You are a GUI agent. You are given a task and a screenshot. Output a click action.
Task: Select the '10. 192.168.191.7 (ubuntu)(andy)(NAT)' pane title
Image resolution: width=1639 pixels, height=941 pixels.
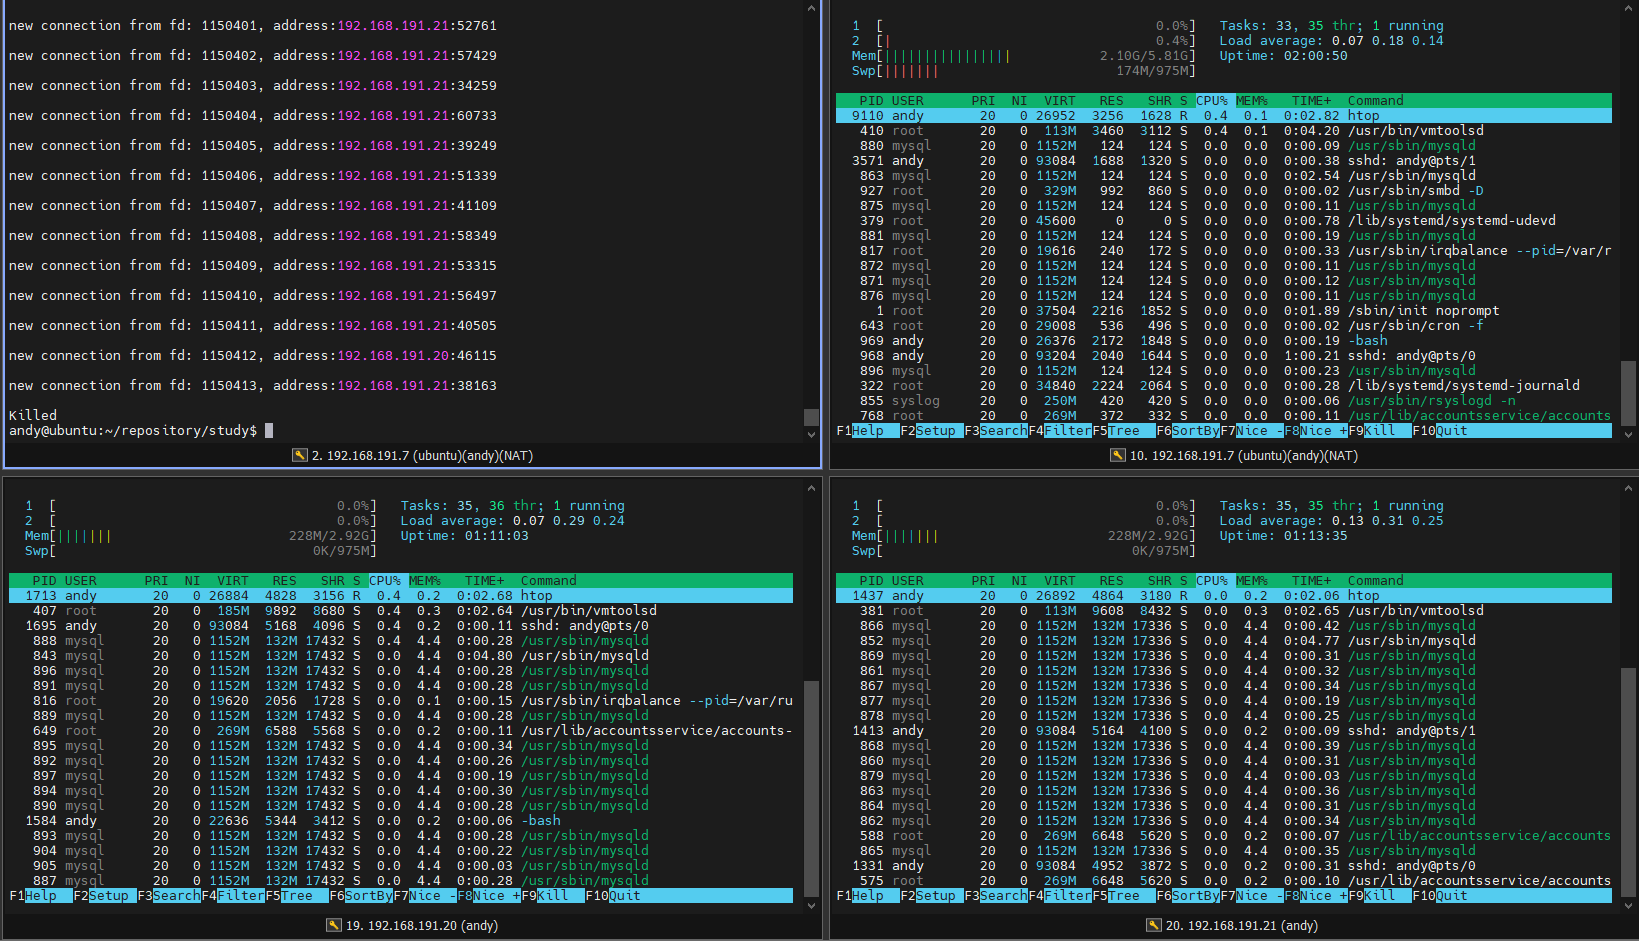tap(1244, 455)
